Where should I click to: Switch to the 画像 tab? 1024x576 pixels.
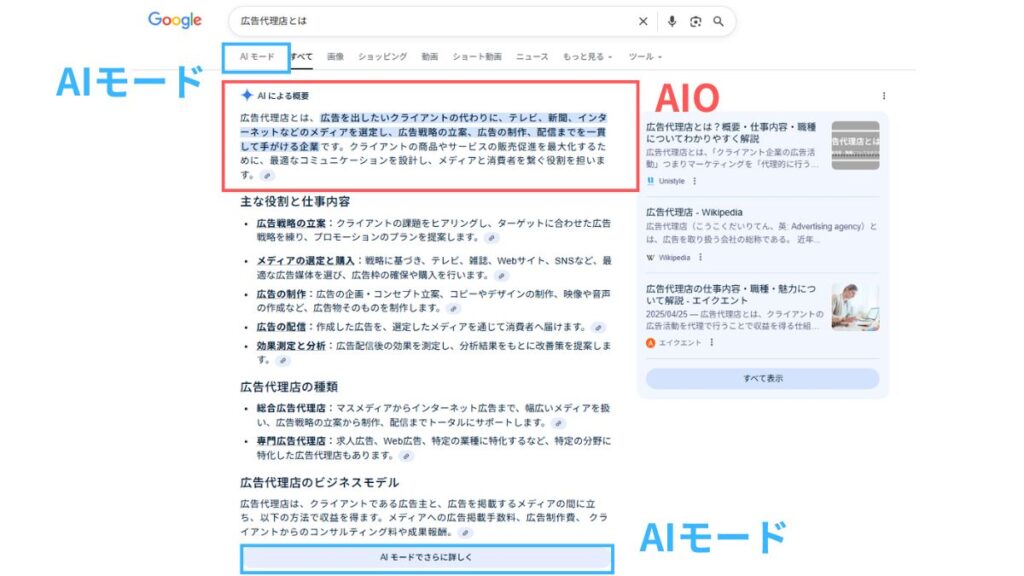335,57
